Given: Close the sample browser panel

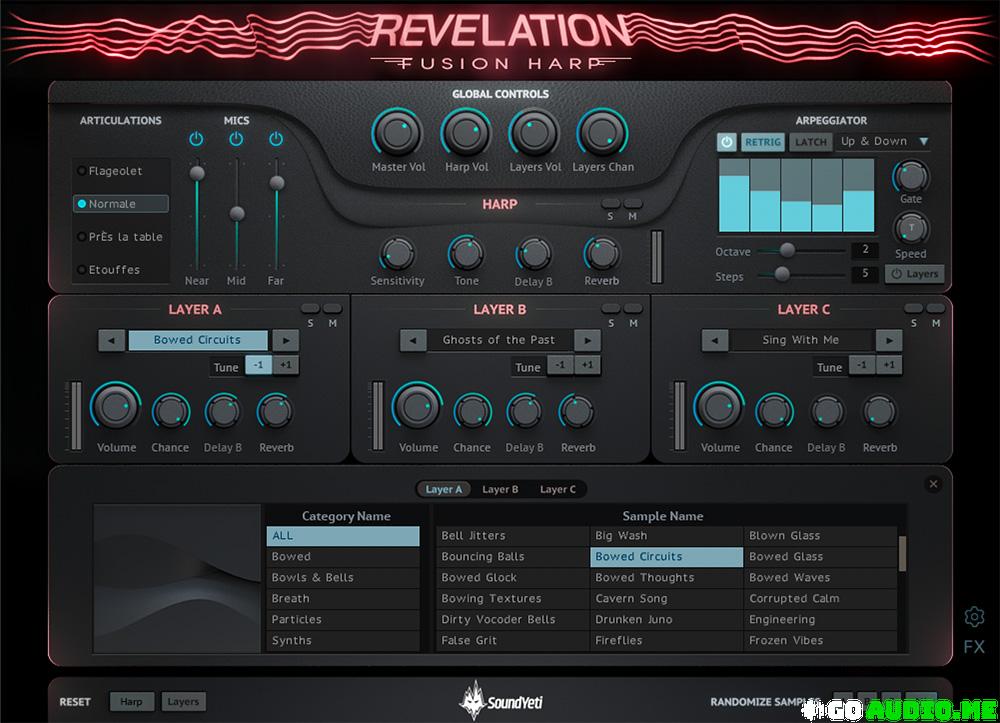Looking at the screenshot, I should pos(934,484).
